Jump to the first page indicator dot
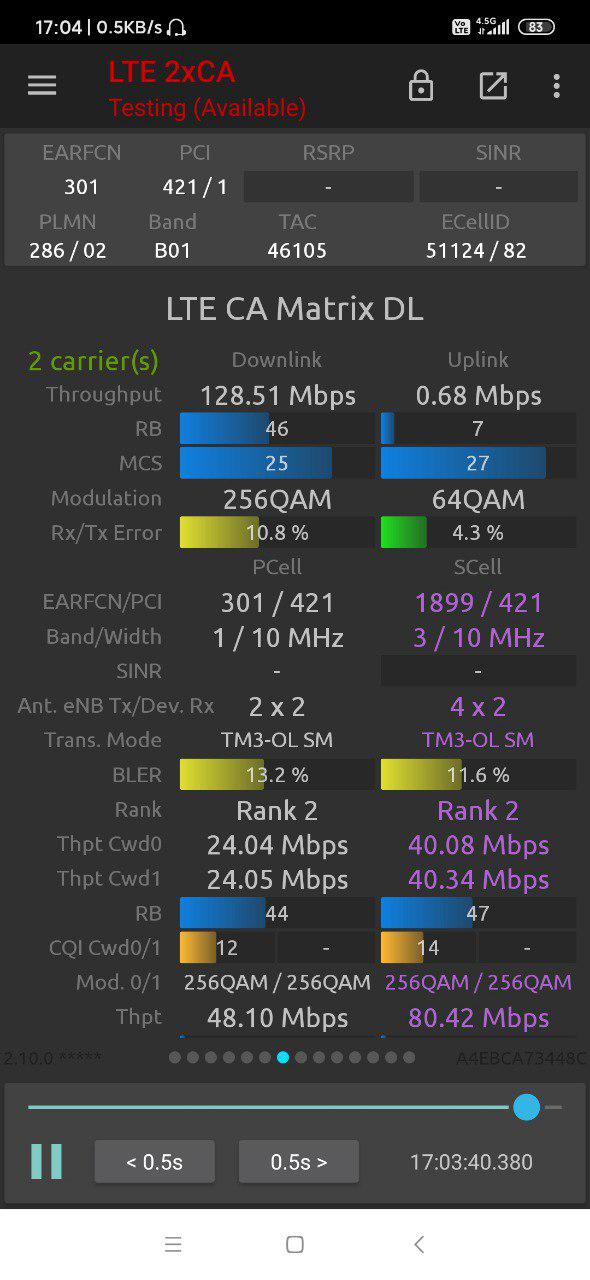Screen dimensions: 590x1280 coord(175,1057)
